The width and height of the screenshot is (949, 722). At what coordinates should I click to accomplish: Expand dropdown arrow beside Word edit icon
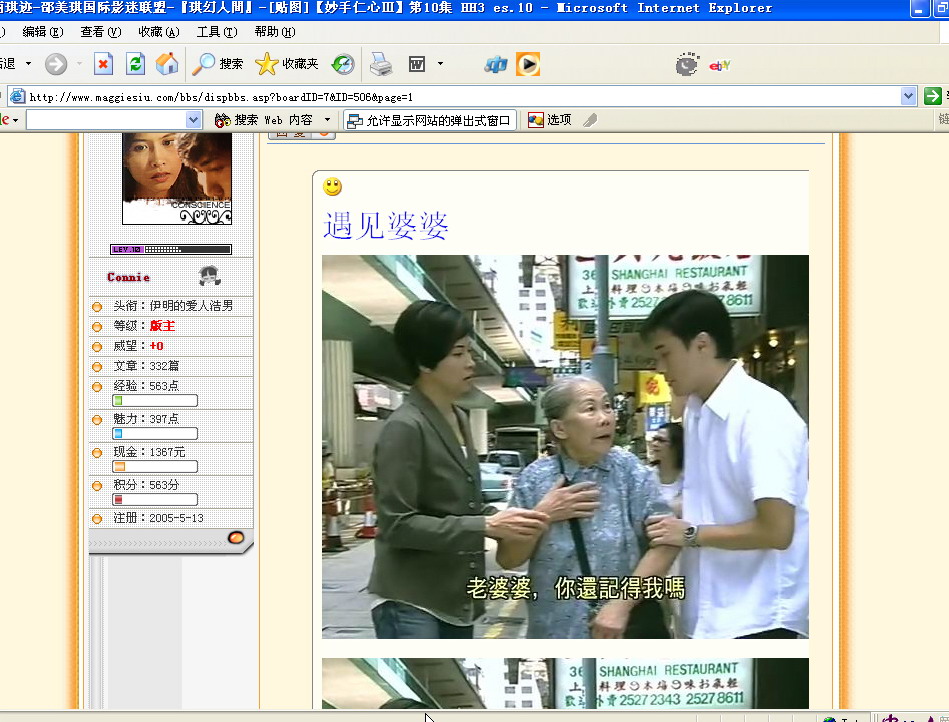click(x=440, y=64)
